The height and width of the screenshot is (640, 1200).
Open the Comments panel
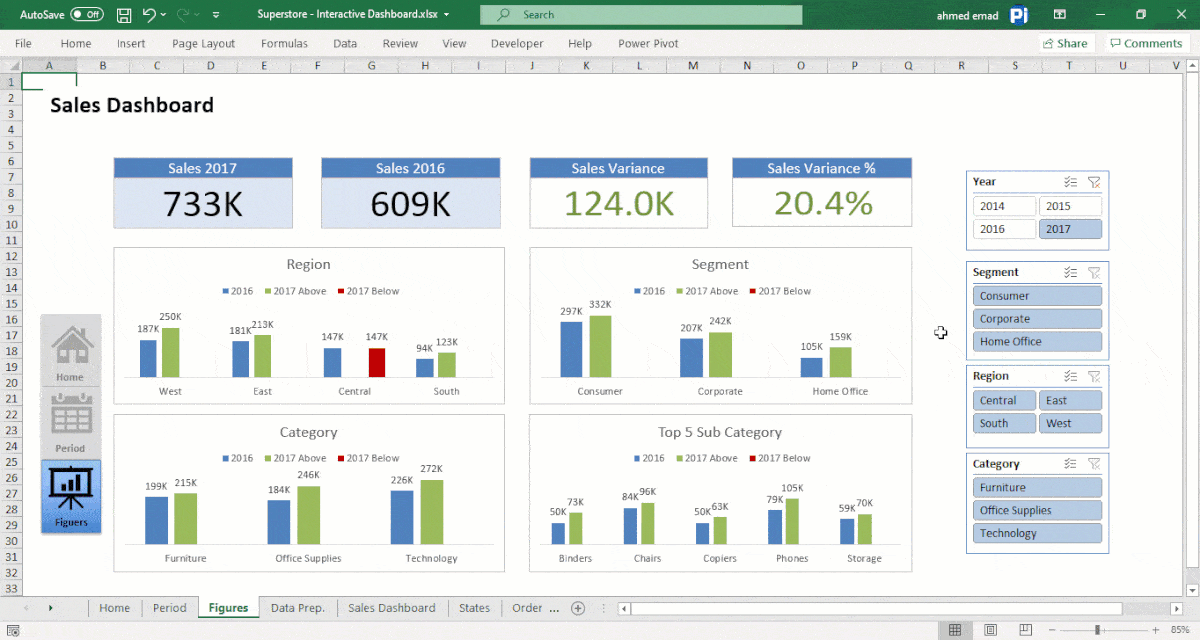[1145, 43]
